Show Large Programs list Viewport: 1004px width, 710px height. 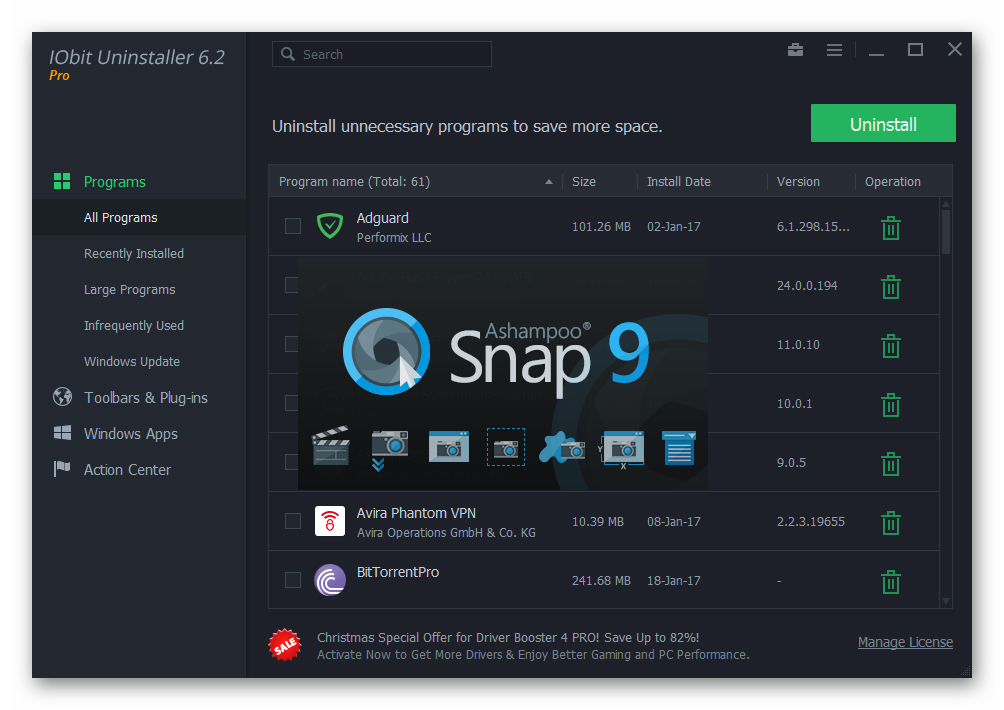tap(129, 289)
